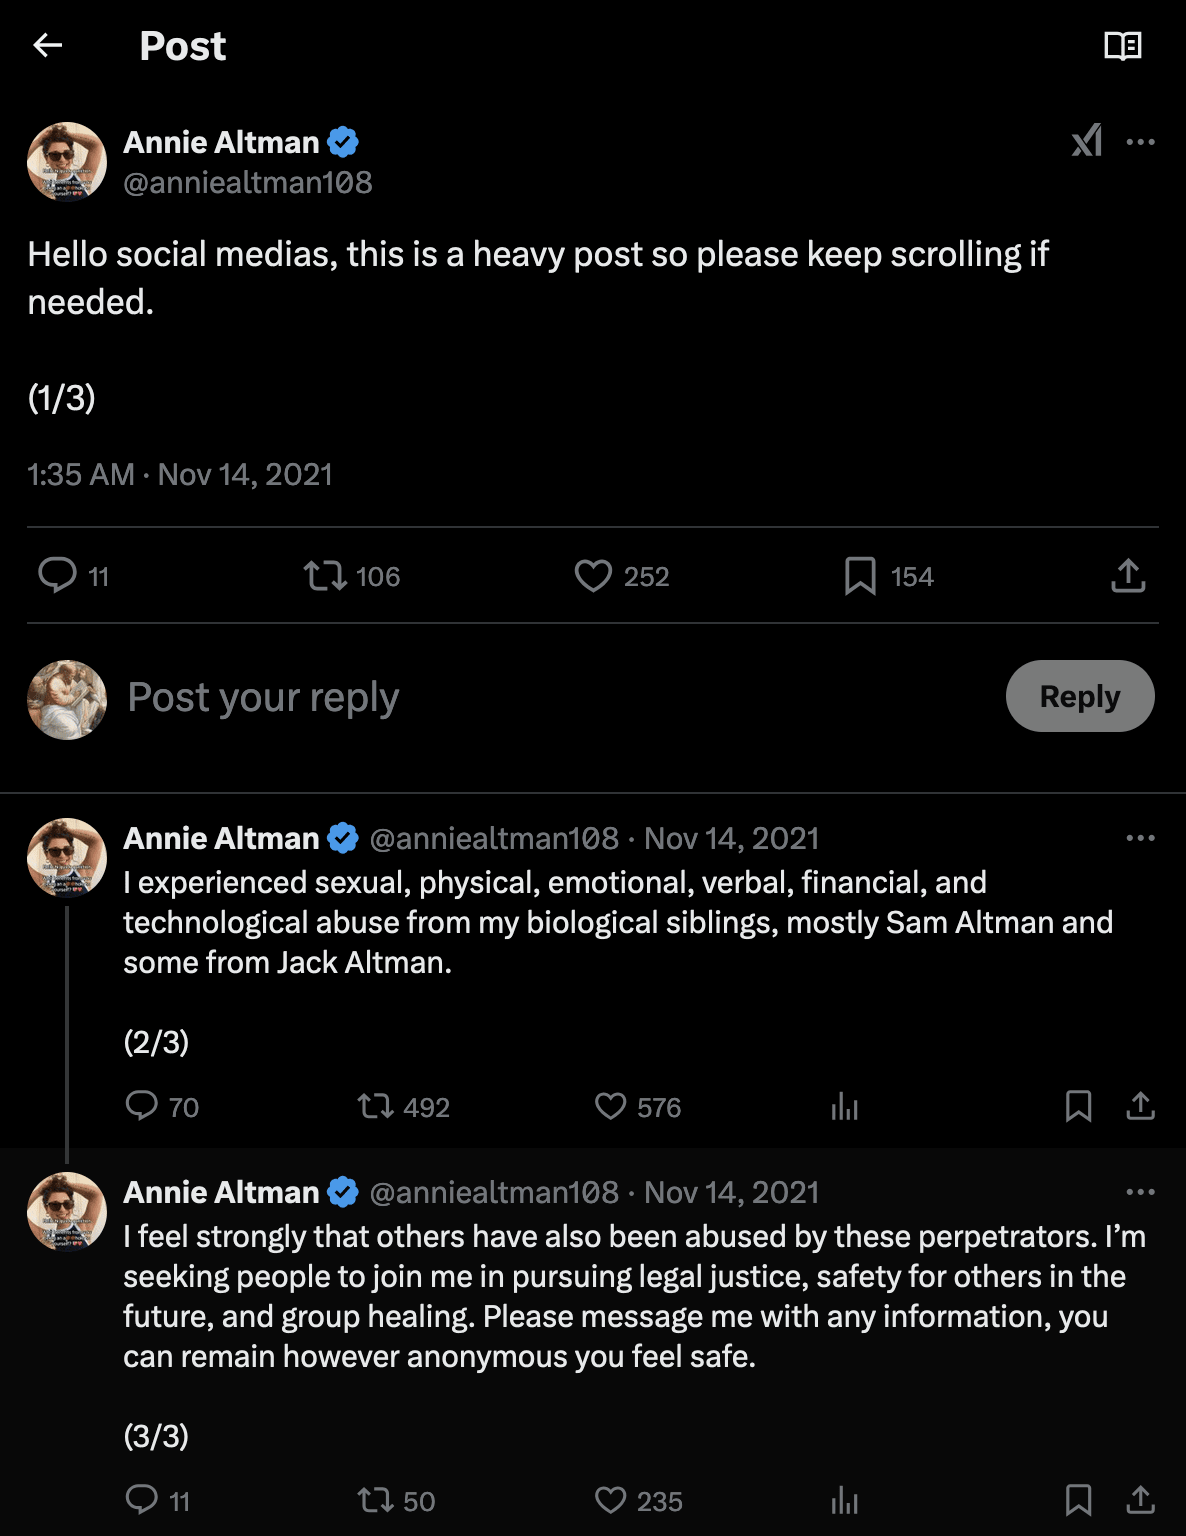
Task: Reply to the (2/3) post with 70 comments
Action: [142, 1106]
